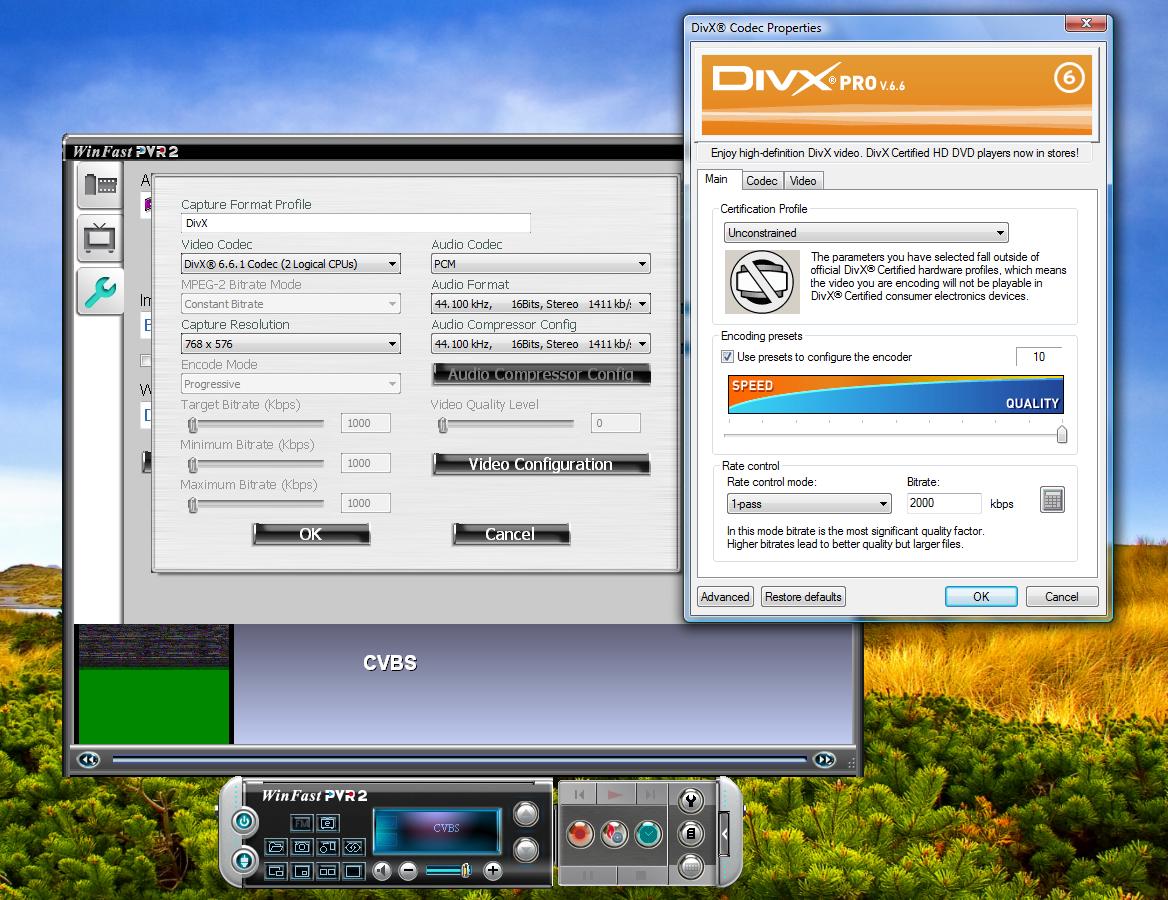Click the Capture Format Profile name field
This screenshot has width=1168, height=900.
pyautogui.click(x=356, y=223)
